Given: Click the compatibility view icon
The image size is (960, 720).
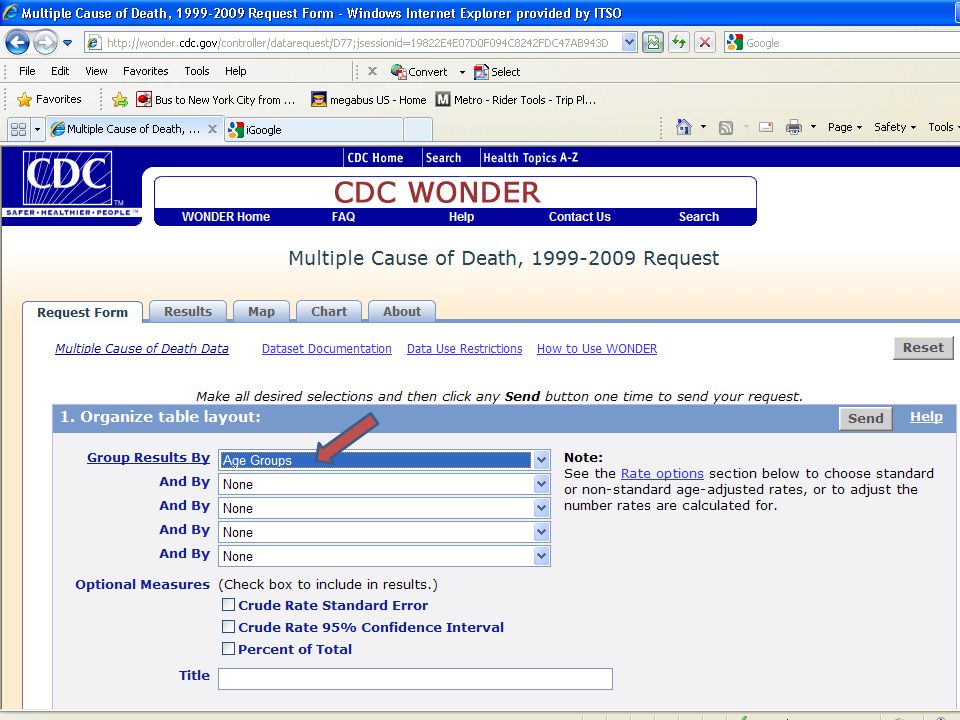Looking at the screenshot, I should point(653,42).
